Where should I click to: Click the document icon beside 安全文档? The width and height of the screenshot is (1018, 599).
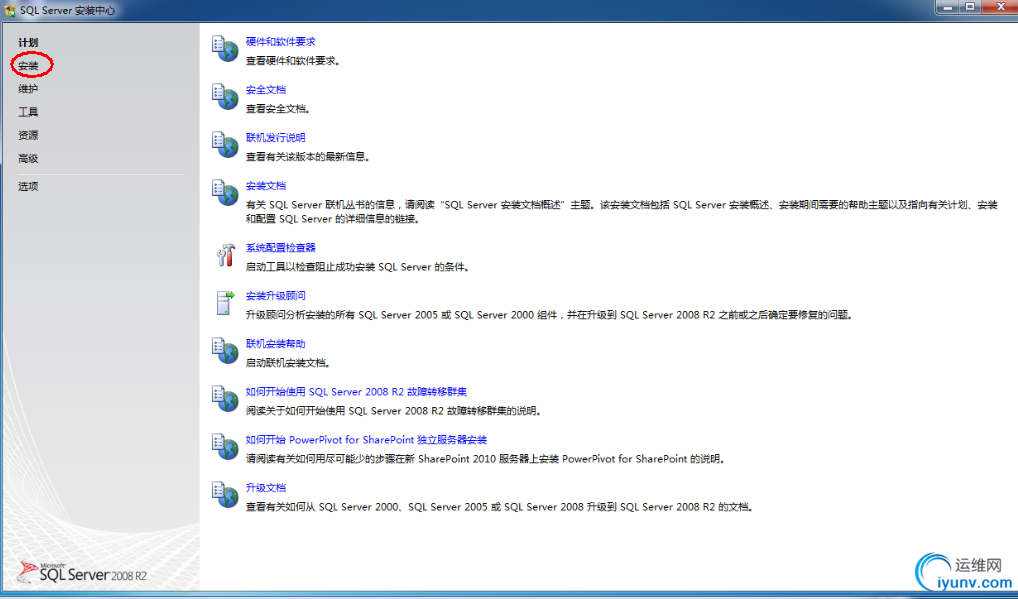[225, 97]
